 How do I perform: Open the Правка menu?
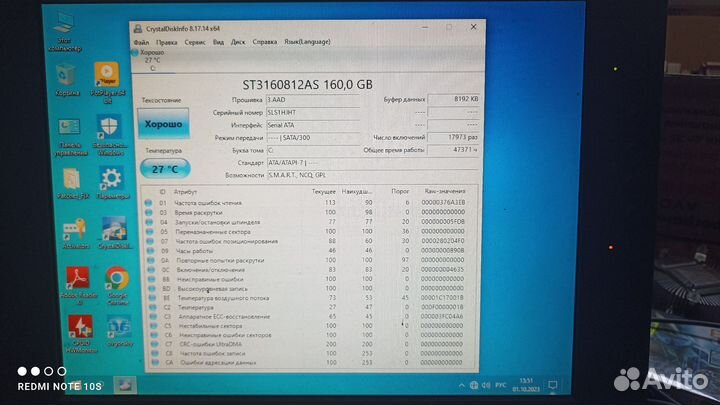(x=166, y=42)
